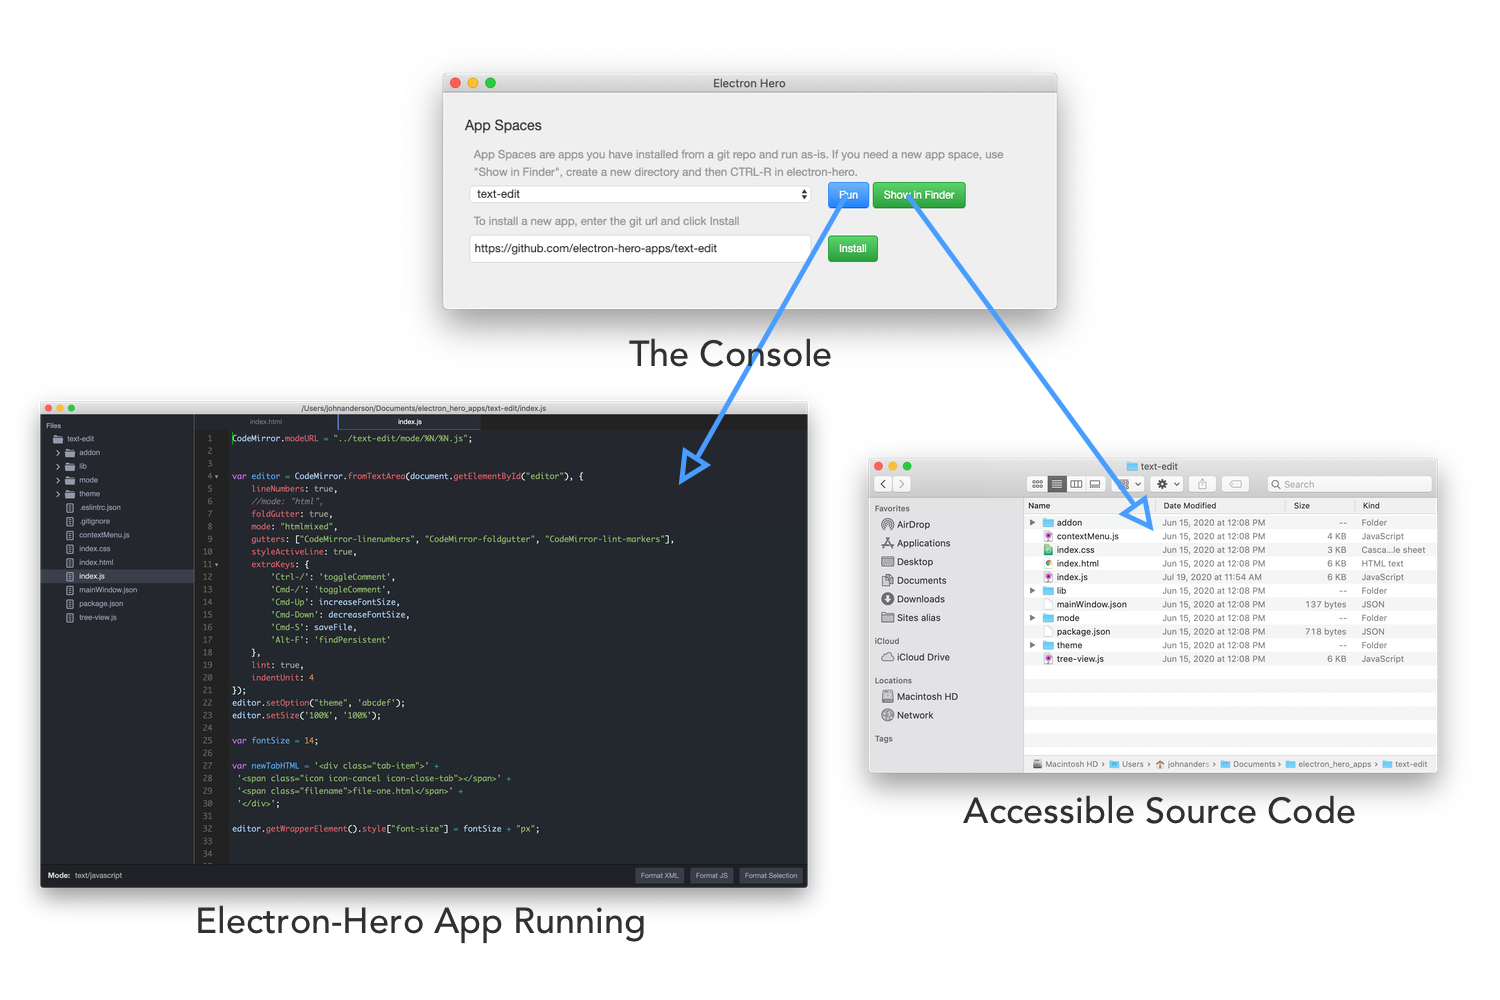Select text-edit root folder in editor tree

73,439
